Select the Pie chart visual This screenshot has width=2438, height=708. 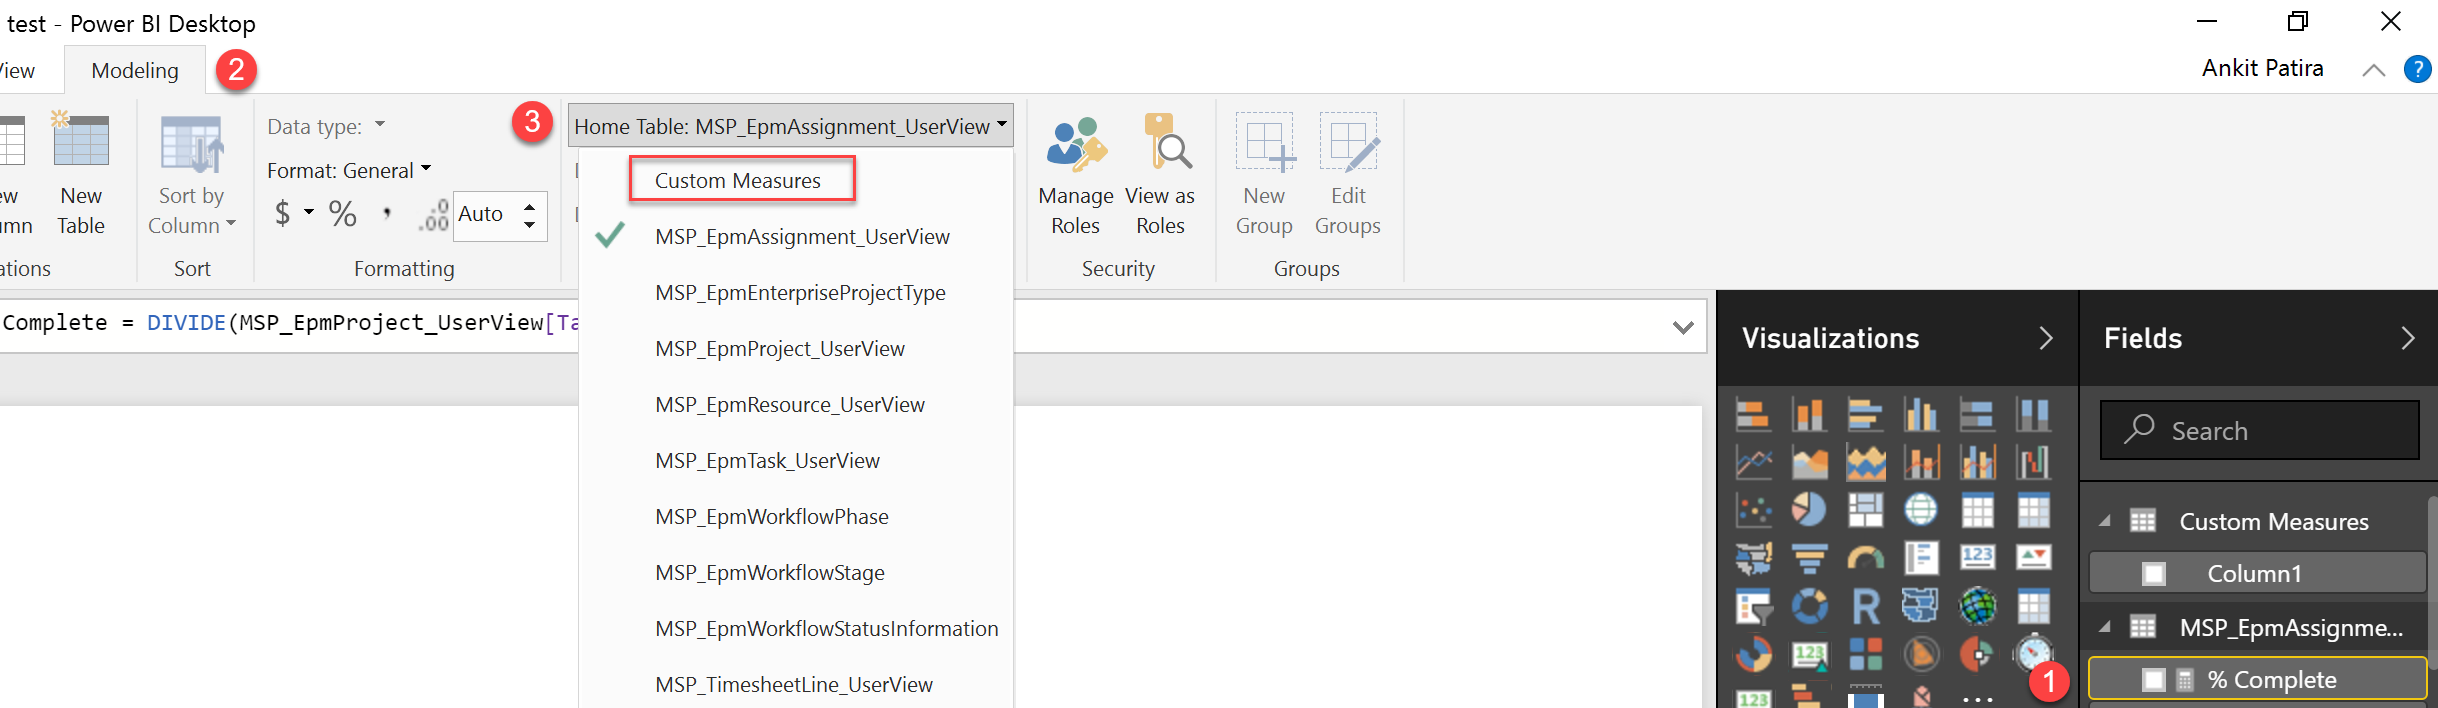click(1808, 510)
